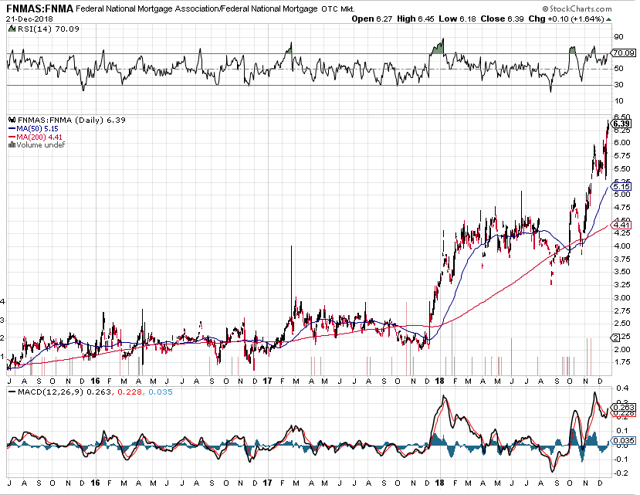The width and height of the screenshot is (640, 495).
Task: Click the High 6.45 value
Action: (x=415, y=19)
